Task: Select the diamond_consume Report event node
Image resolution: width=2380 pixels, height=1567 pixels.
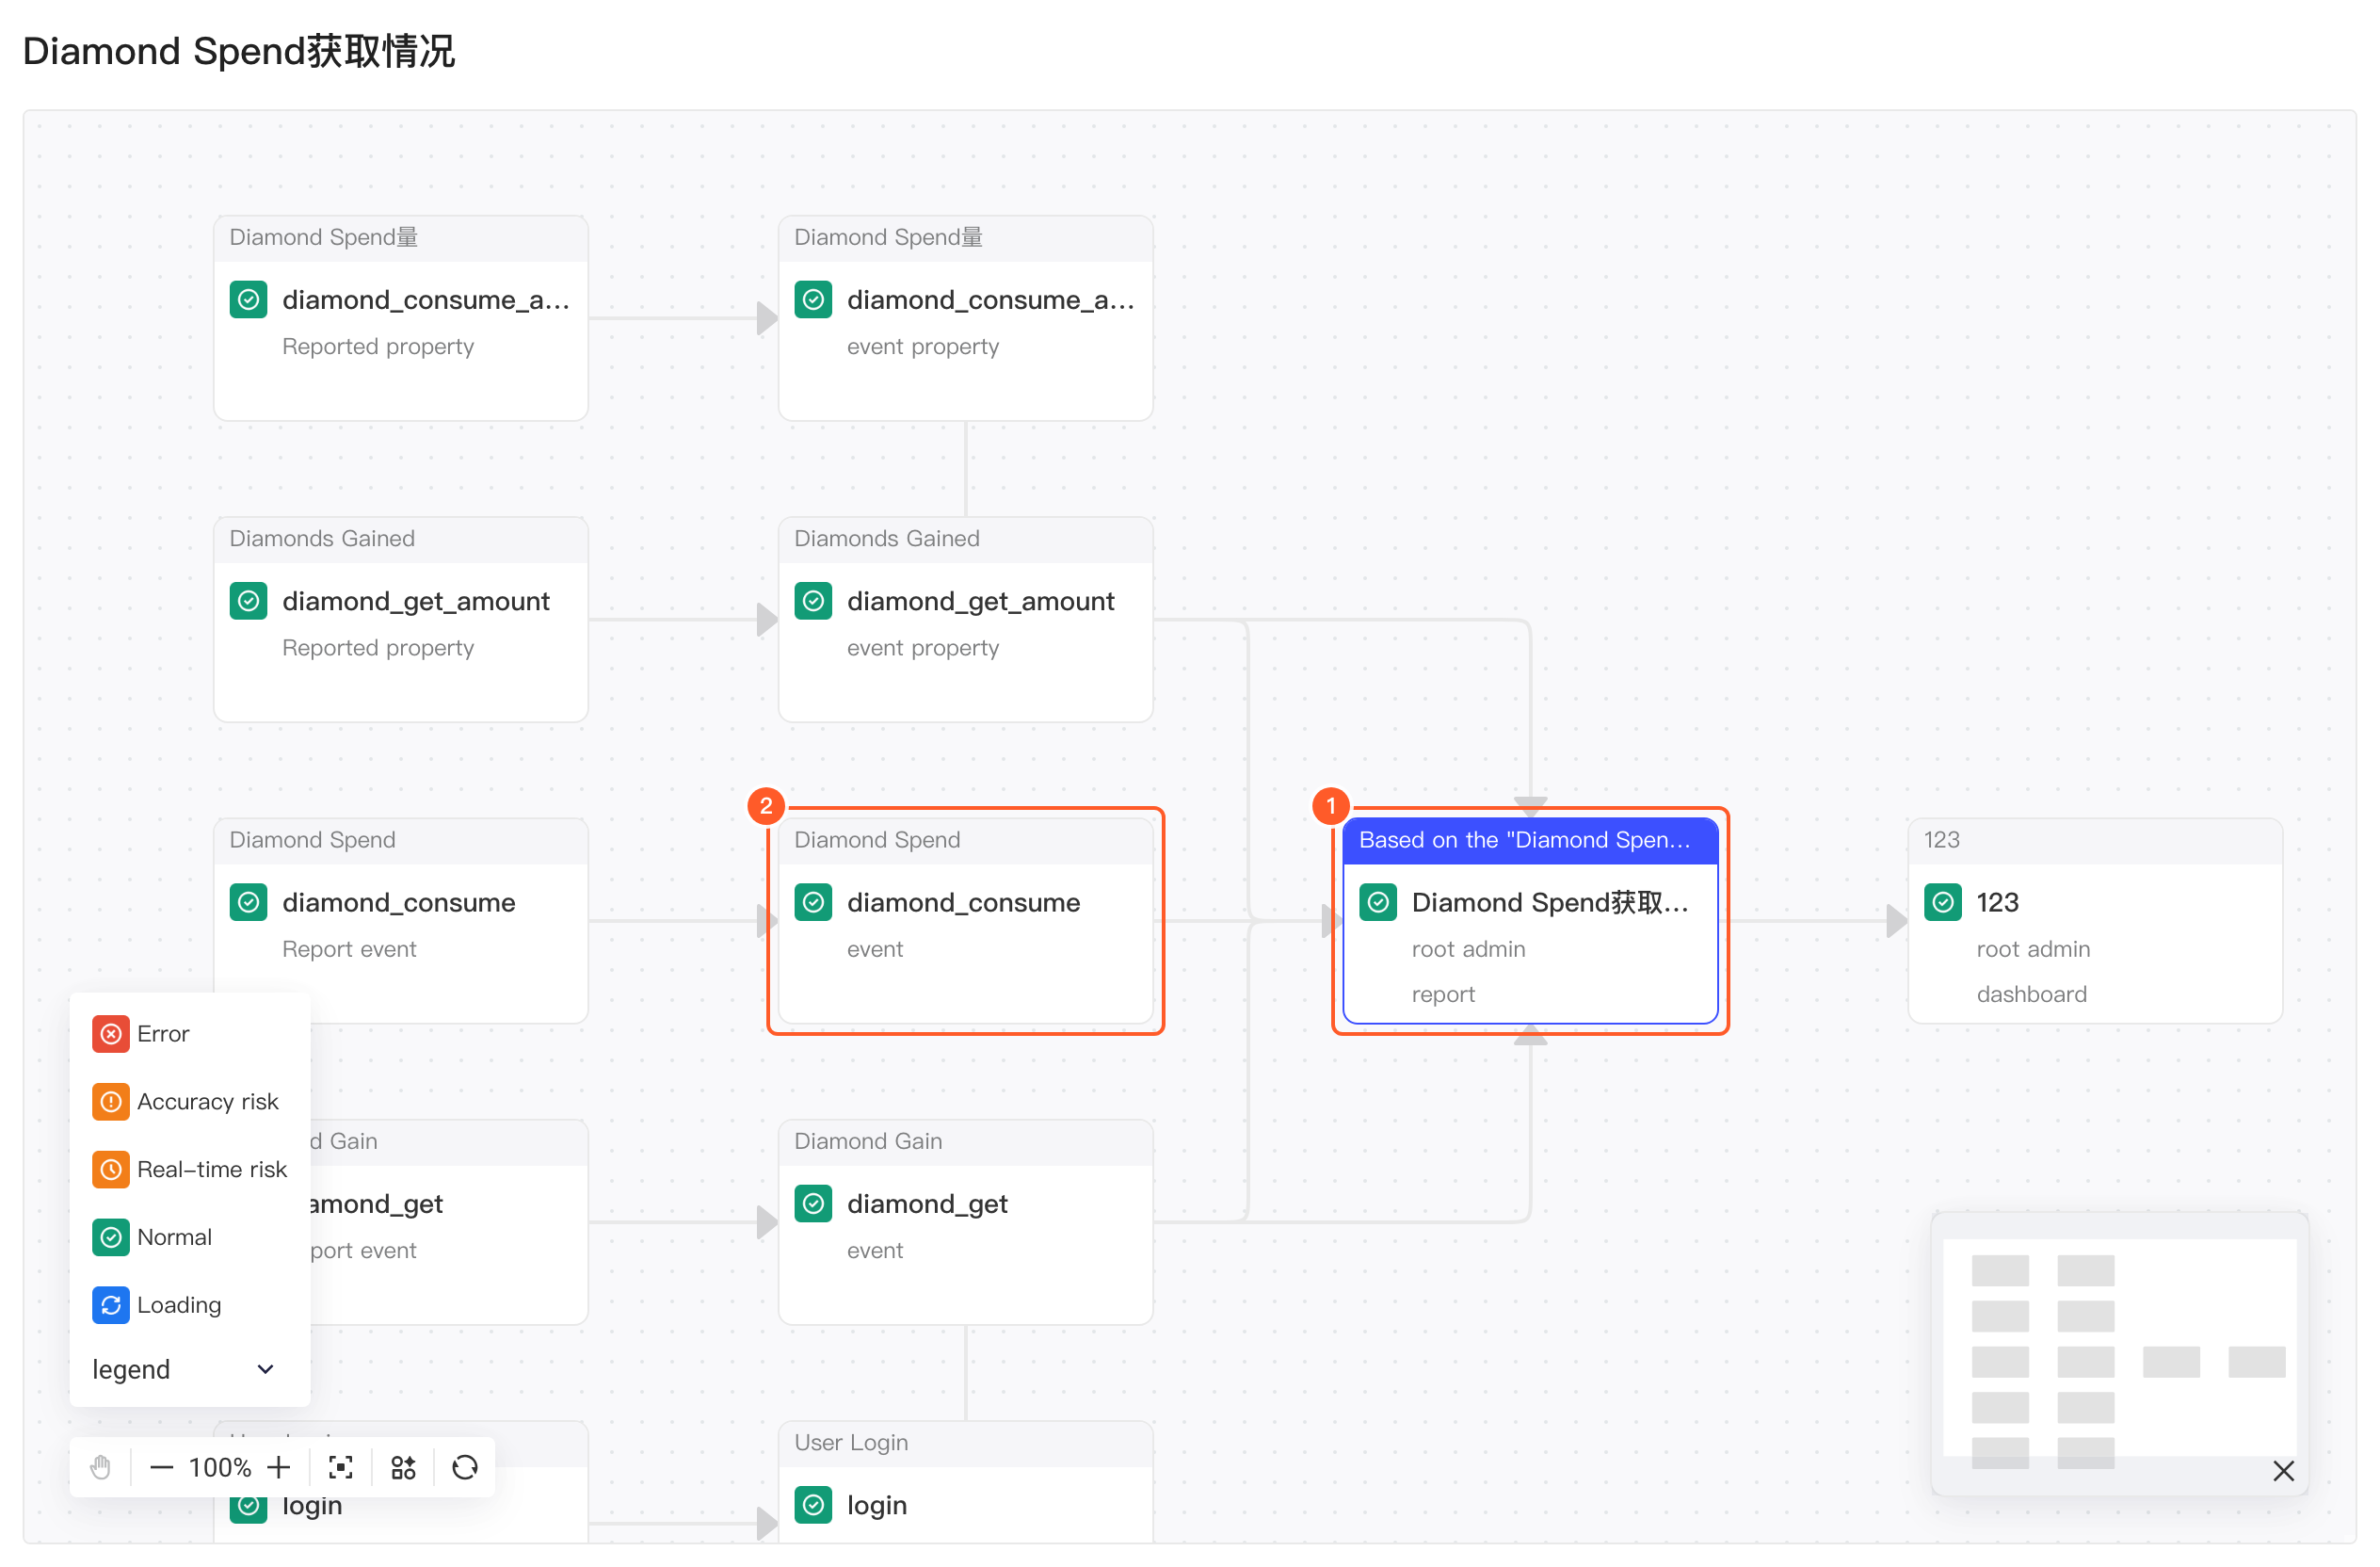Action: point(400,920)
